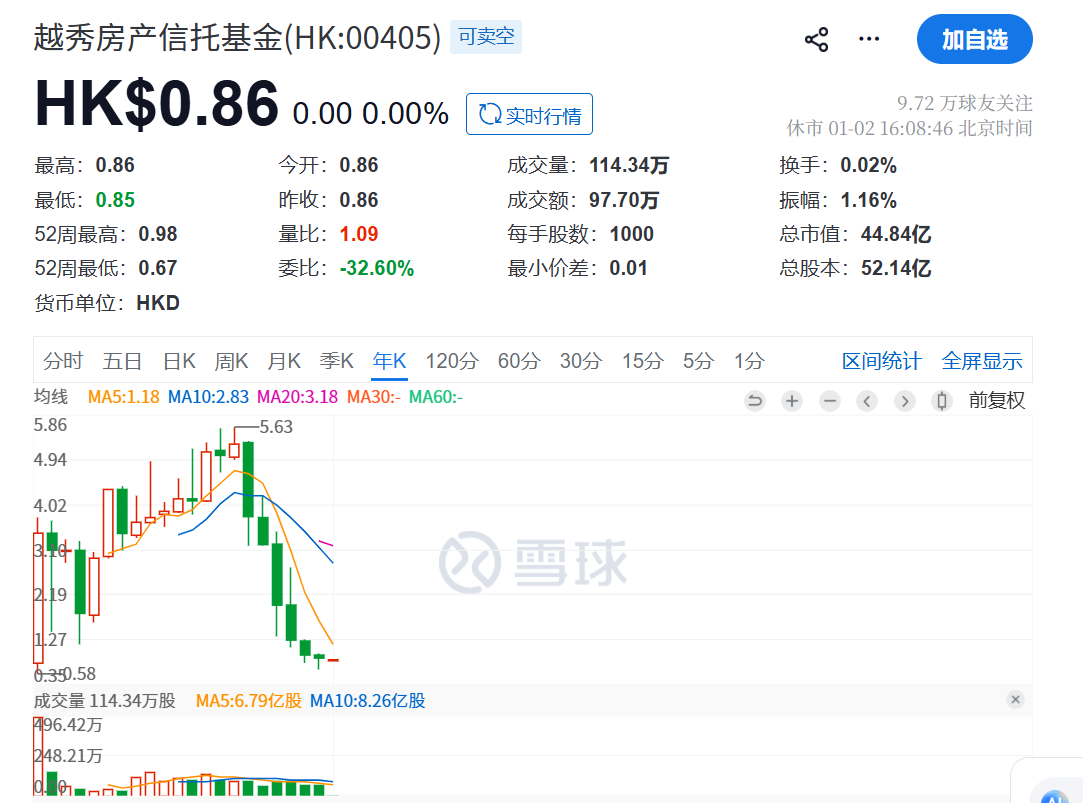This screenshot has height=803, width=1083.
Task: Toggle the candlestick chart style icon
Action: 941,401
